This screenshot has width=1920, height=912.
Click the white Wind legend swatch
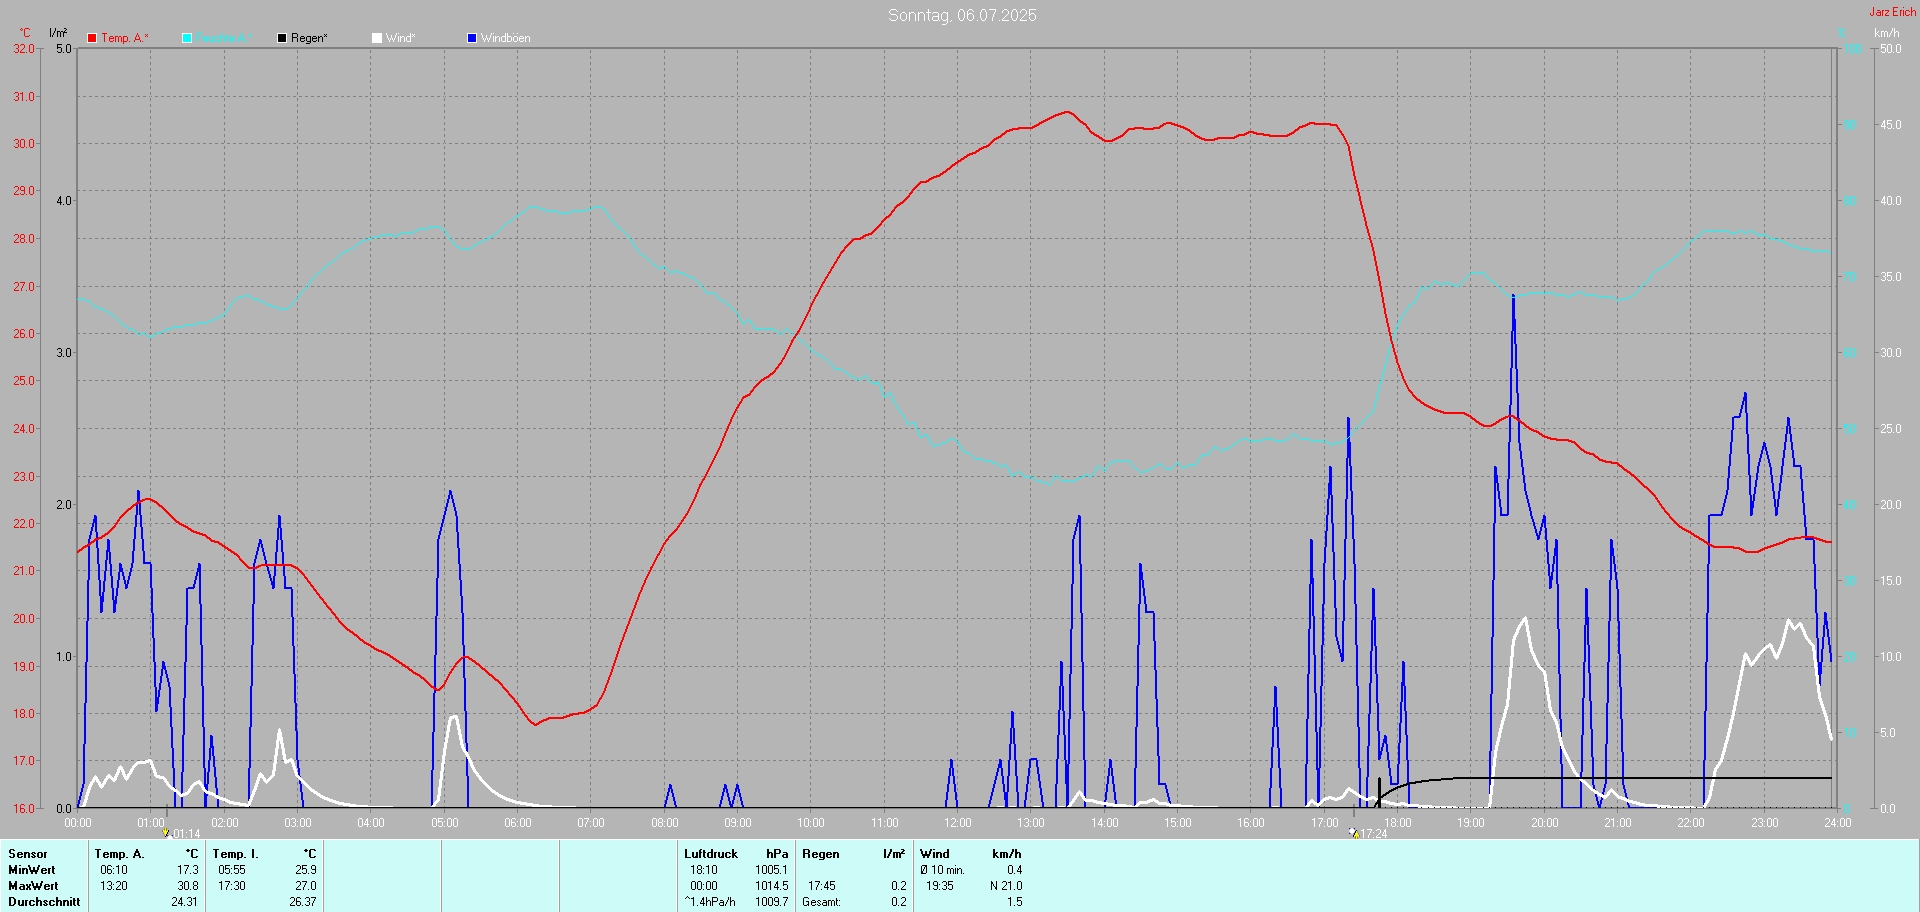(377, 38)
